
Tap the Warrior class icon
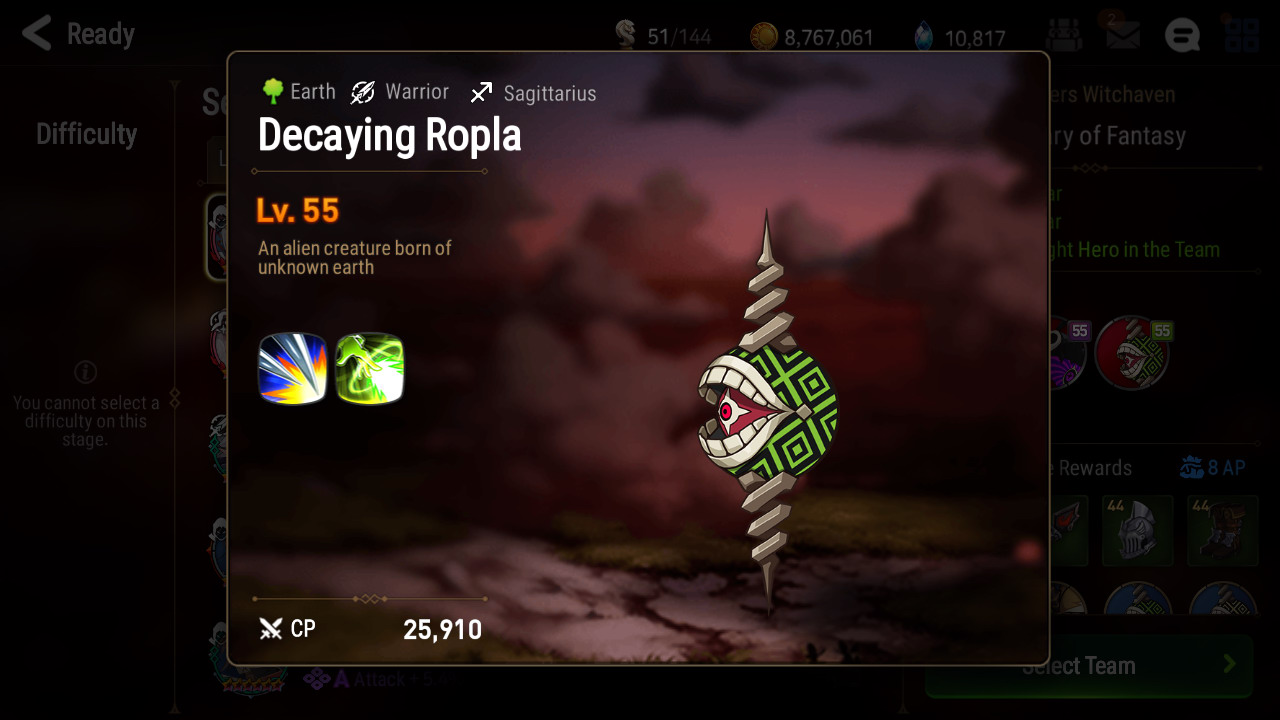(x=363, y=93)
